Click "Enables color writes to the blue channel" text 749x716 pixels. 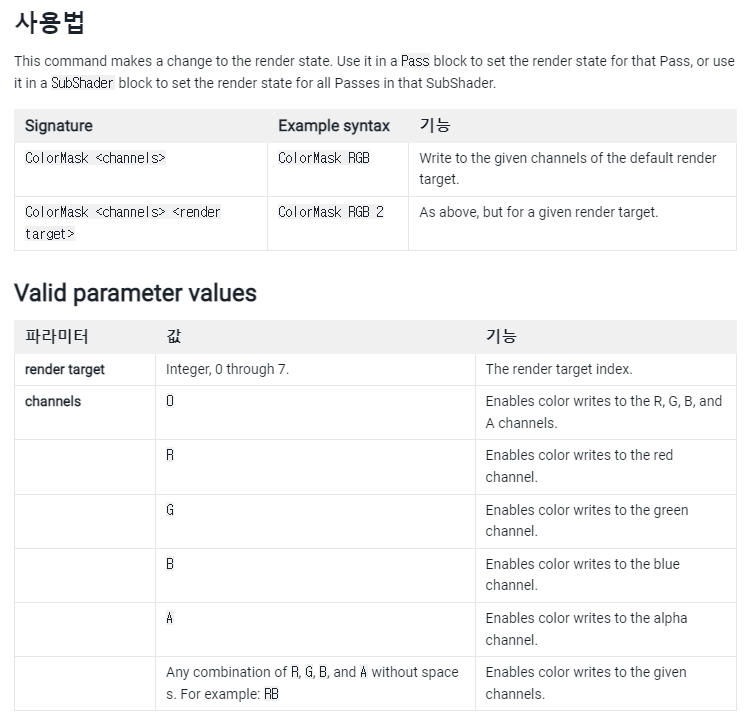[x=582, y=574]
